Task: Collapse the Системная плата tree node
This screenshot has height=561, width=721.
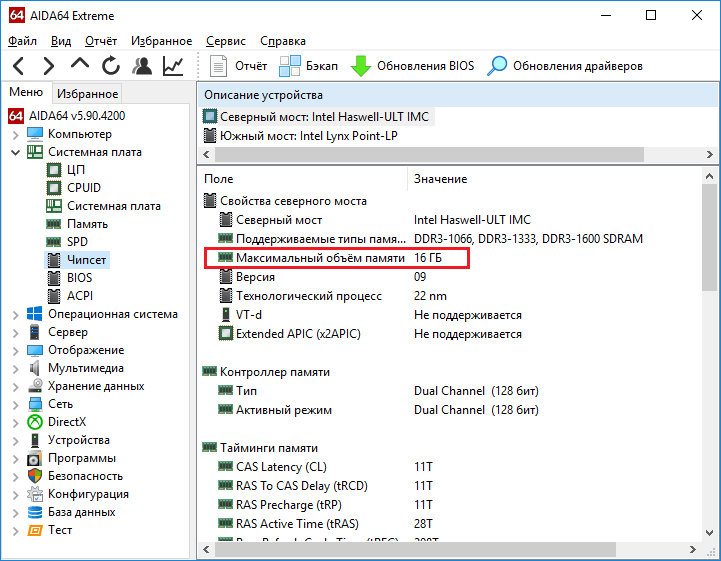Action: click(16, 152)
